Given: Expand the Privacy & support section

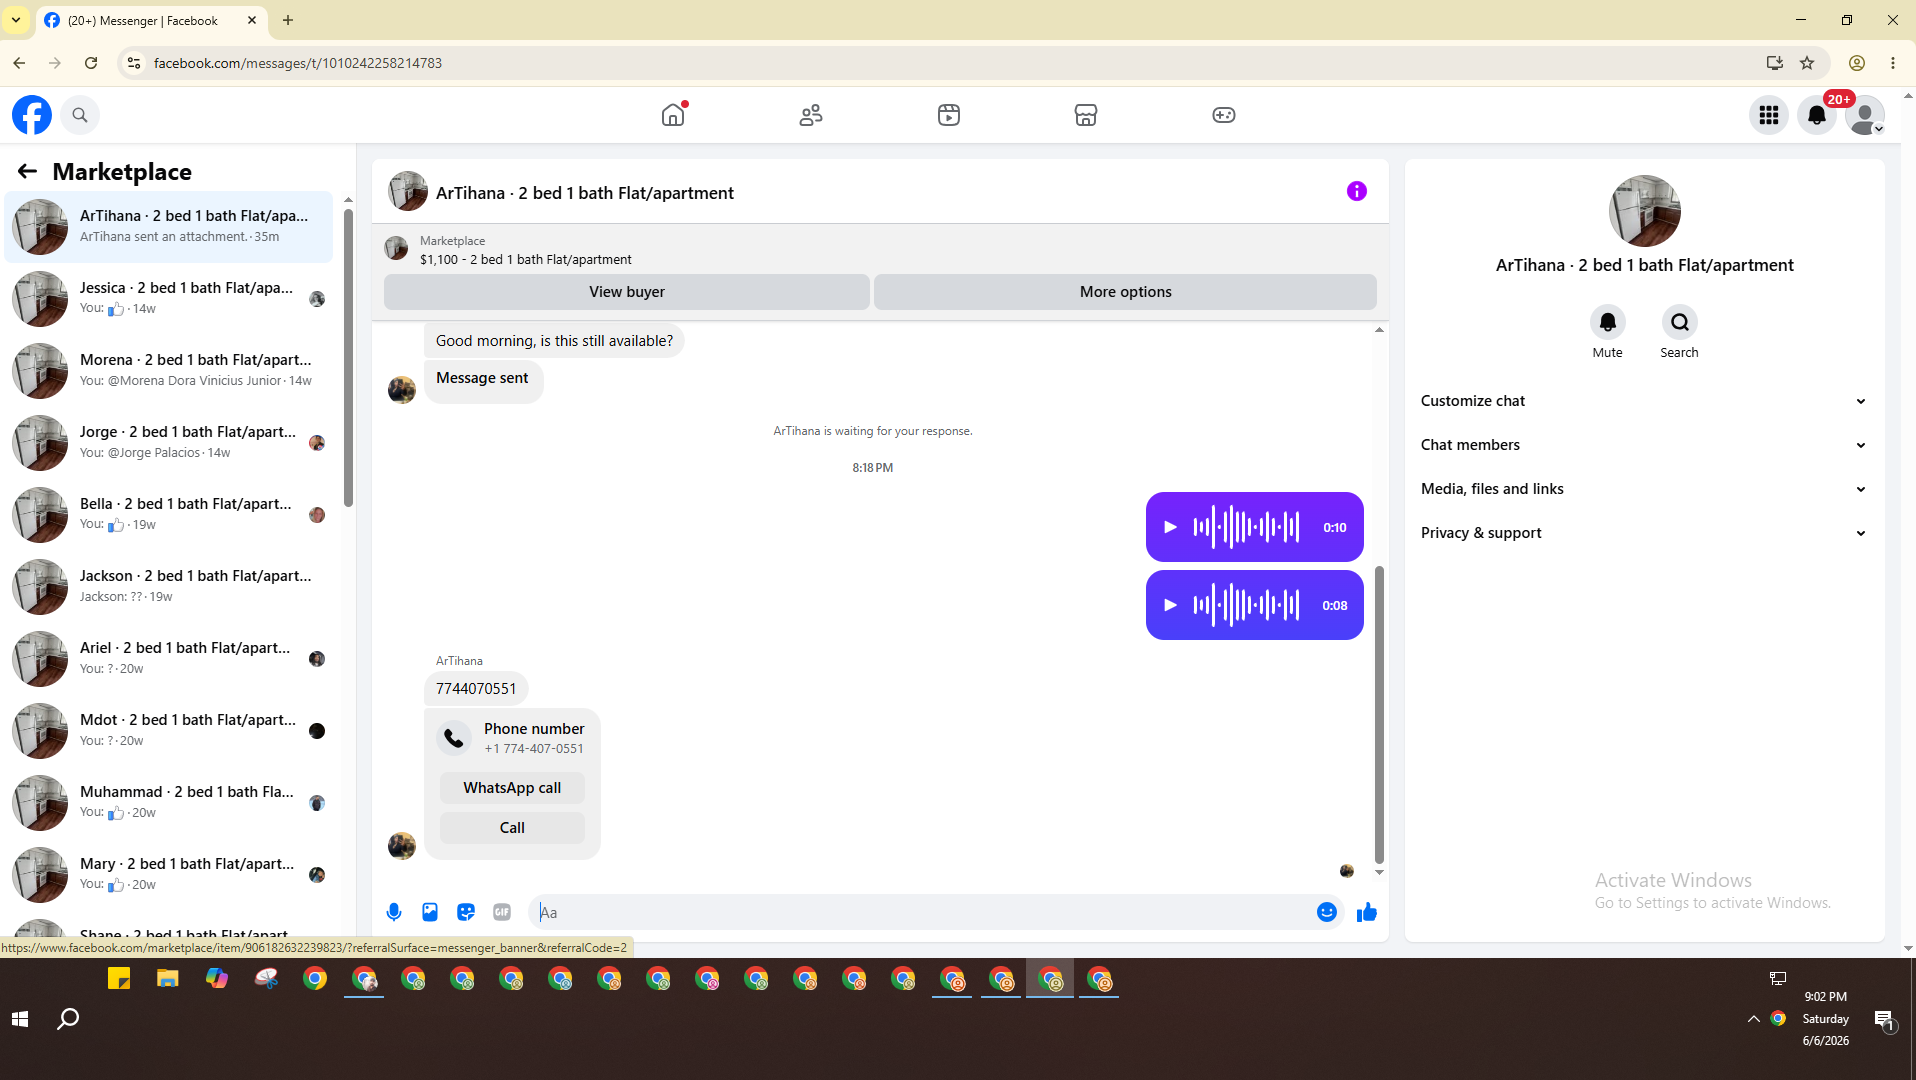Looking at the screenshot, I should (1644, 533).
